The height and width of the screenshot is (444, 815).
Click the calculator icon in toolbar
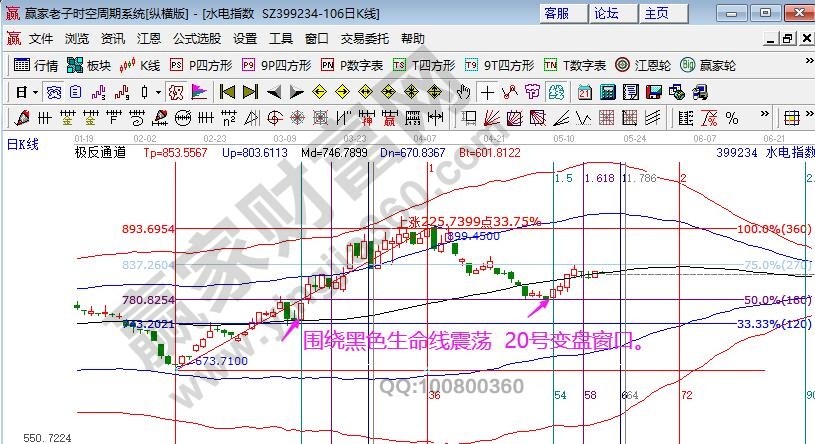point(606,92)
